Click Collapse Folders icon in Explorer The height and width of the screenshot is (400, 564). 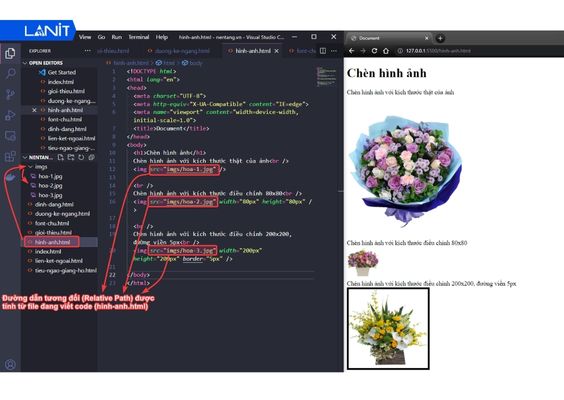coord(91,157)
